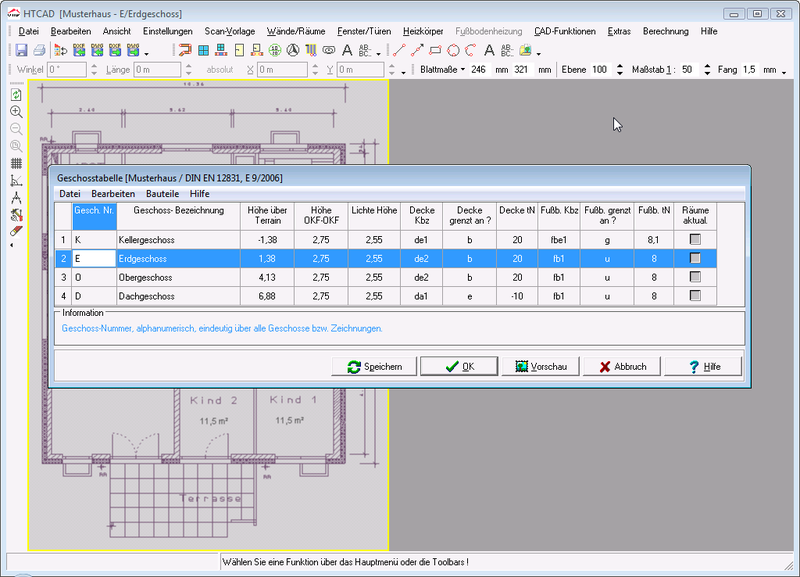This screenshot has height=577, width=800.
Task: Click the Maßstab stepper arrows
Action: 707,69
